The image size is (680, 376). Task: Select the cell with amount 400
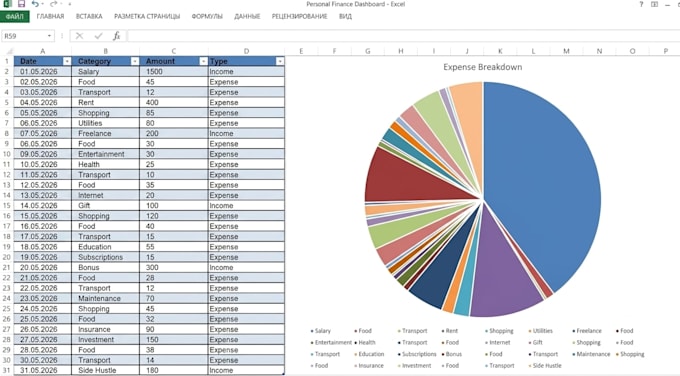(174, 103)
